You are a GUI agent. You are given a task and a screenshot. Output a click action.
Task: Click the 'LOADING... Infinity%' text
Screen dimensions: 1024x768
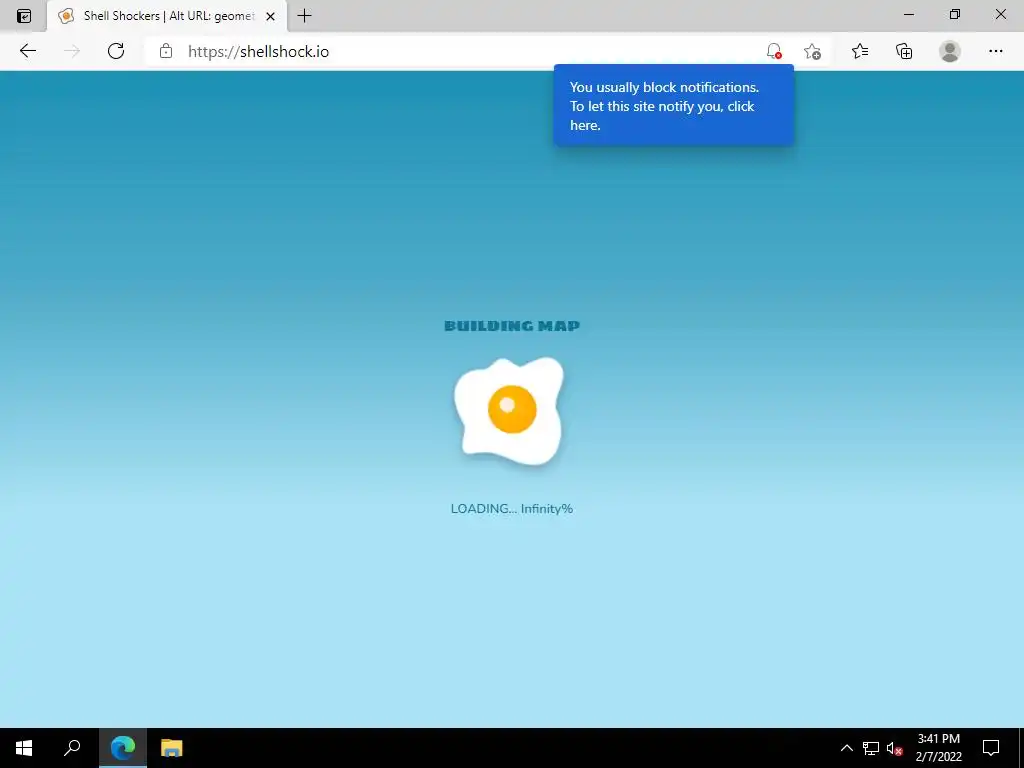click(512, 509)
